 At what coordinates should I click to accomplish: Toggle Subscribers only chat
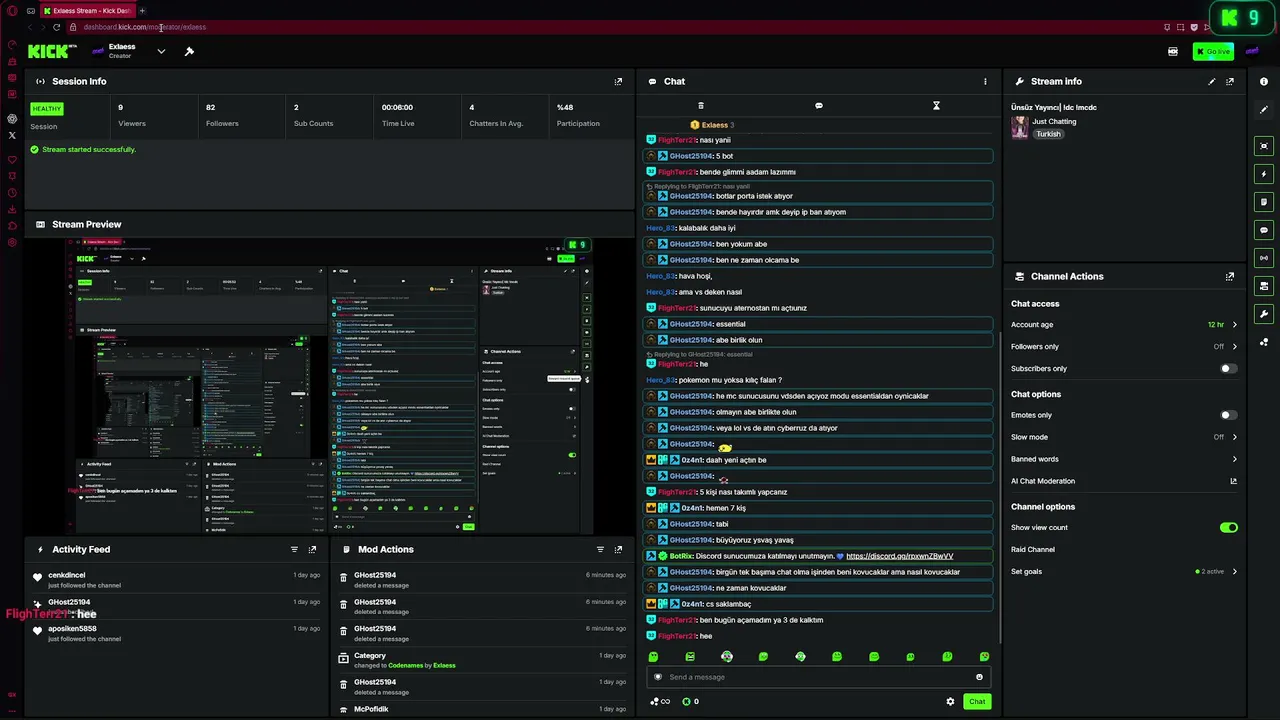1229,368
